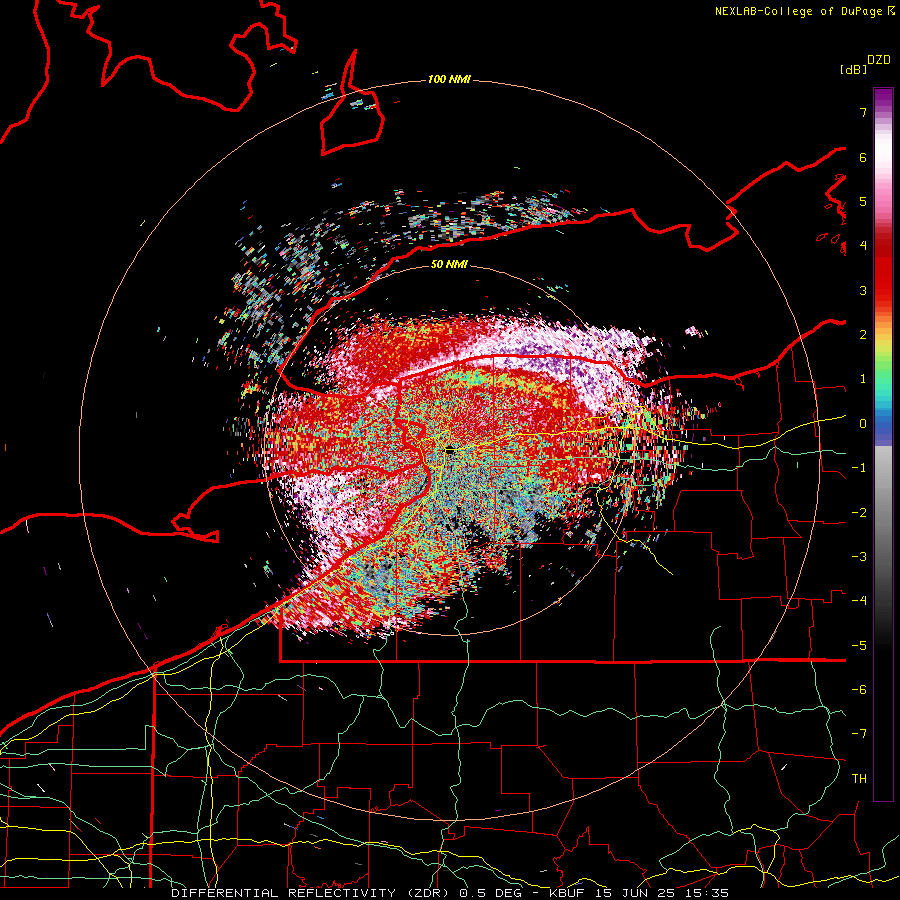
Task: Click the TH label on the color scale
Action: coord(859,779)
